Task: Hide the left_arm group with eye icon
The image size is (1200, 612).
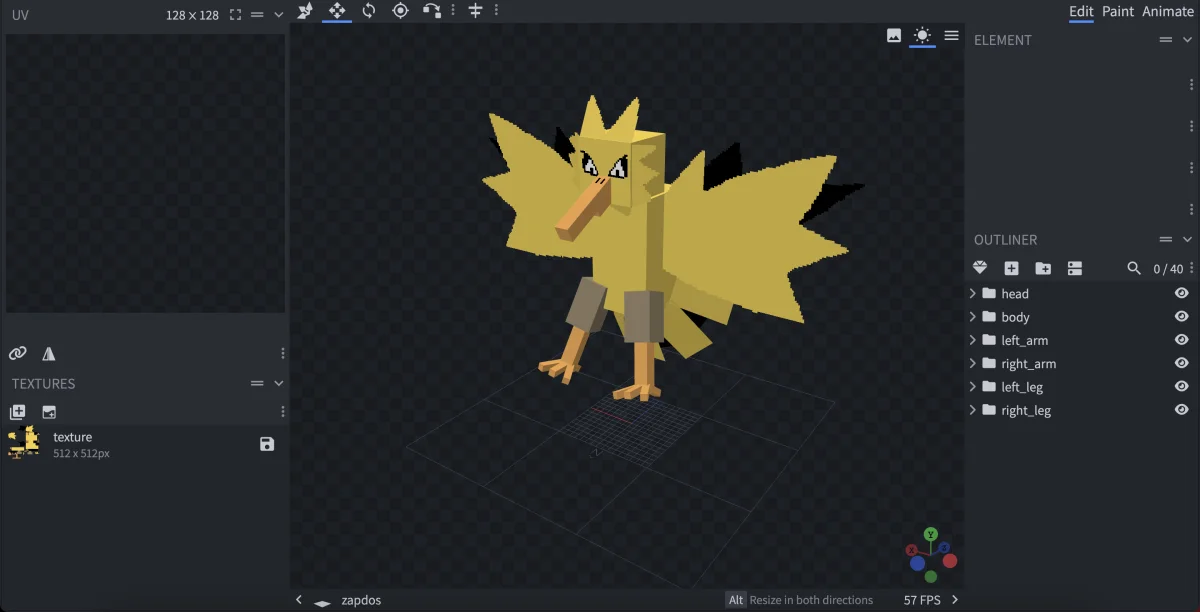Action: [x=1182, y=340]
